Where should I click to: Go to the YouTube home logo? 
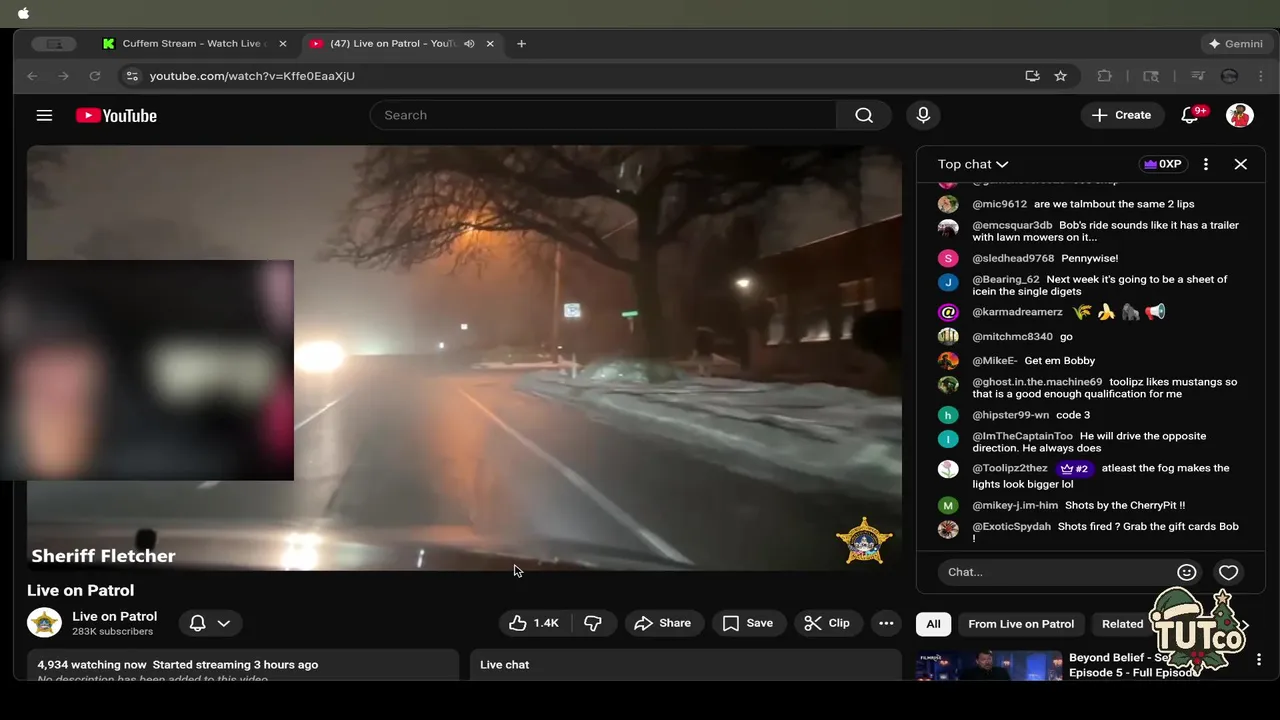[116, 115]
